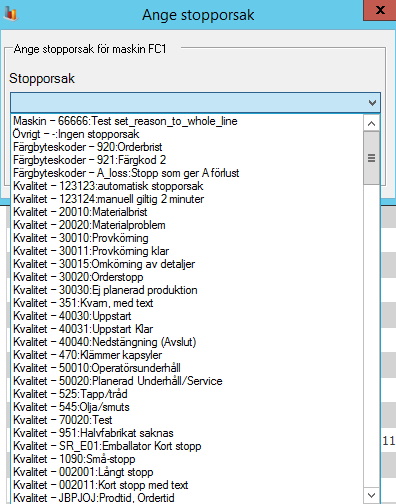Choose Färgbyteskoder – 921:Färgkod 2
Viewport: 396px width, 504px height.
187,160
